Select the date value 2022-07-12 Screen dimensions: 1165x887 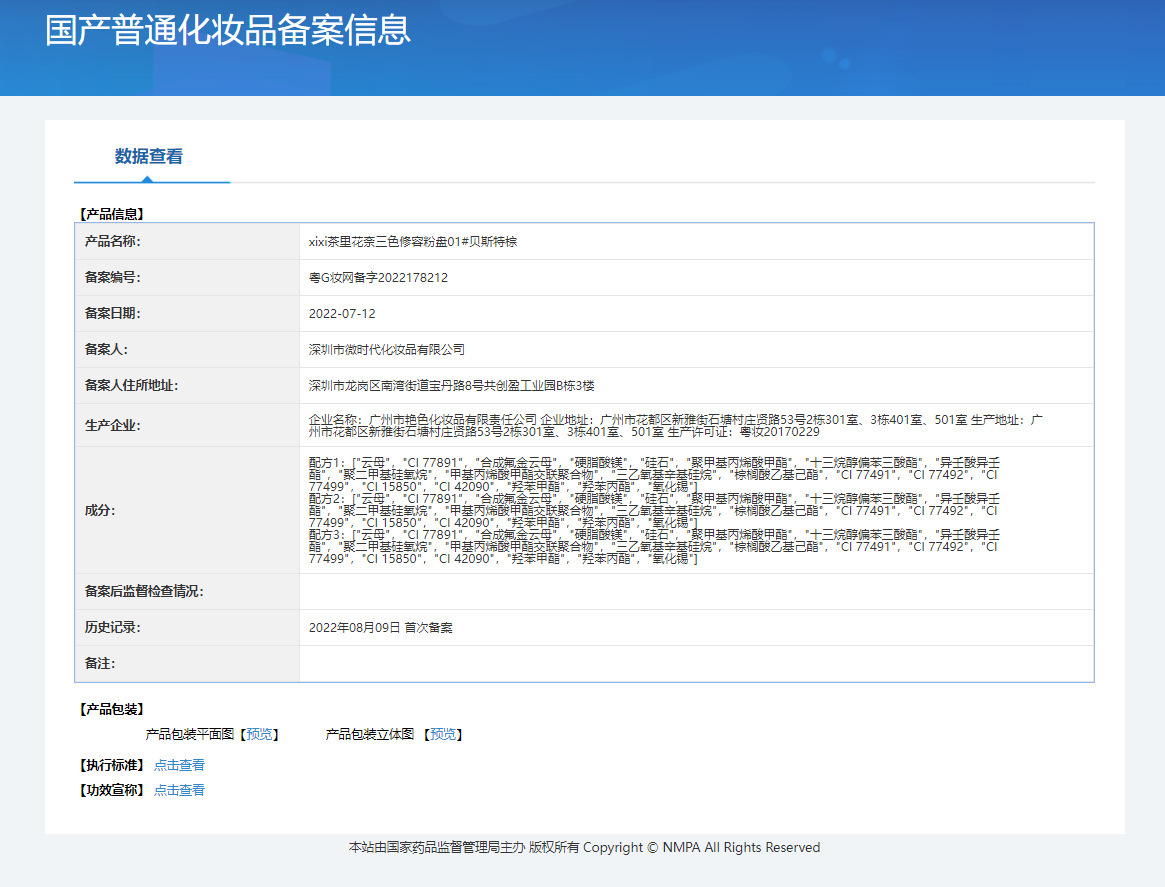tap(342, 313)
